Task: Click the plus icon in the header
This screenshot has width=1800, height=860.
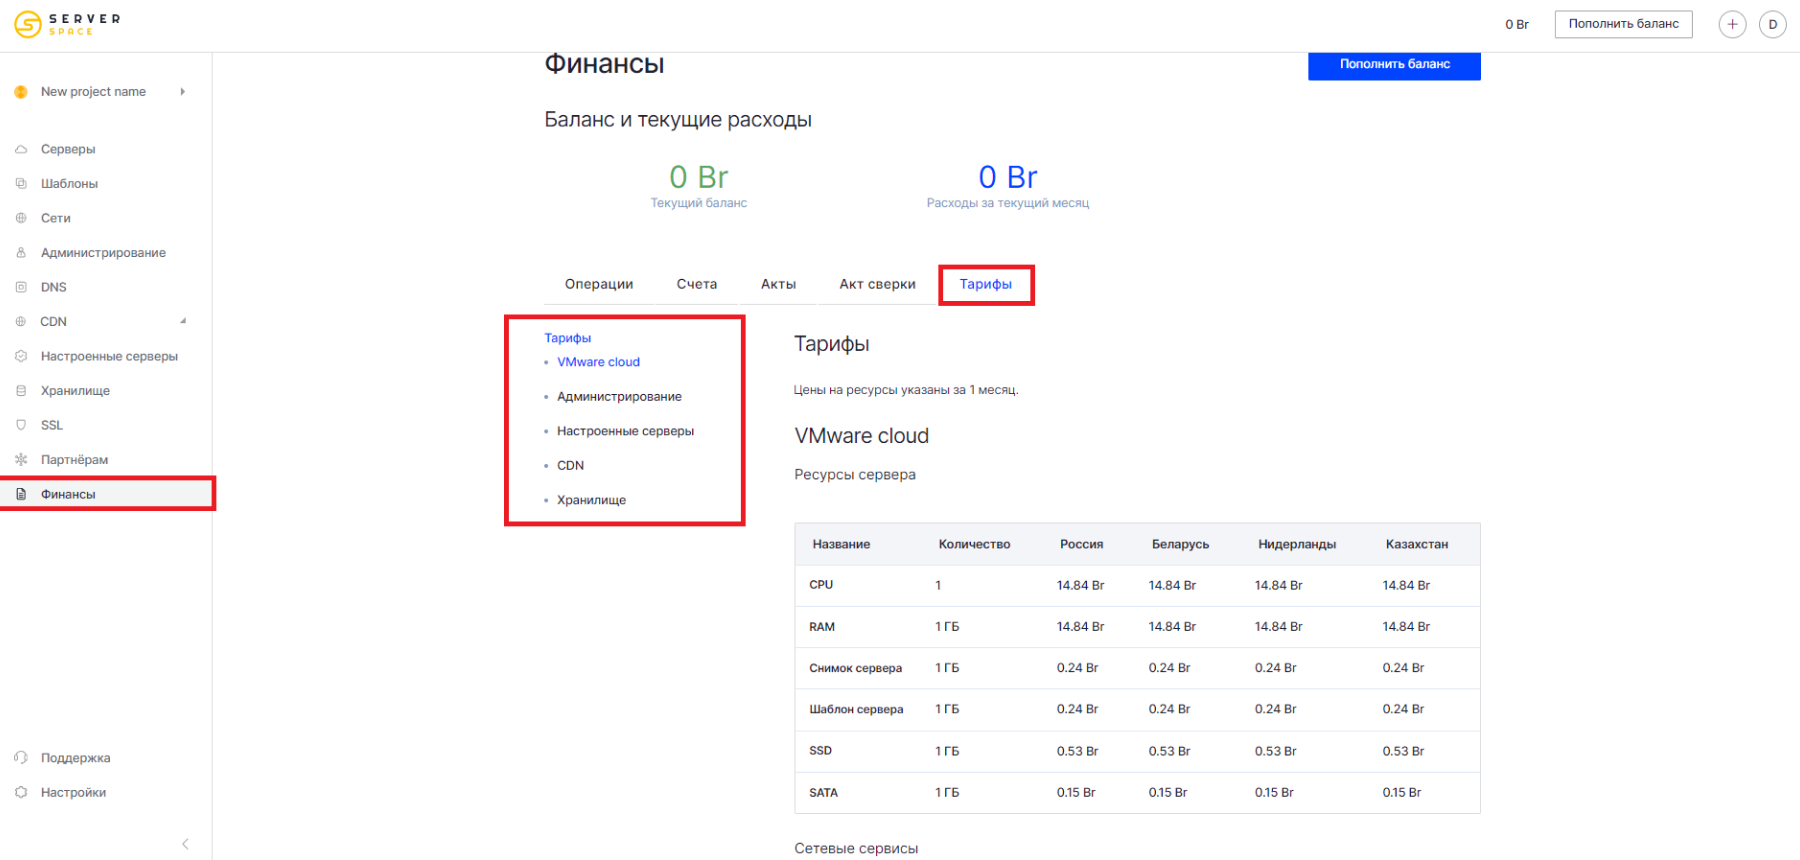Action: (1732, 24)
